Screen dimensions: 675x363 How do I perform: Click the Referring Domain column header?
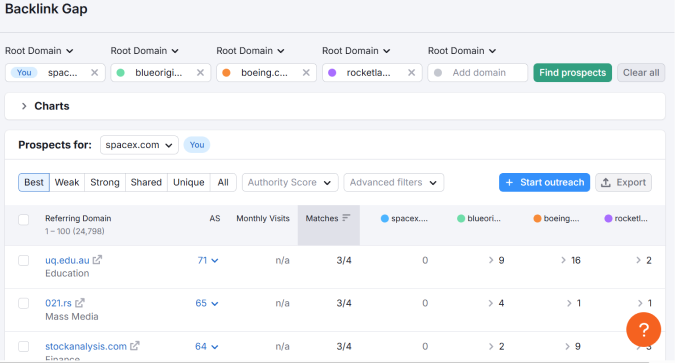point(78,218)
